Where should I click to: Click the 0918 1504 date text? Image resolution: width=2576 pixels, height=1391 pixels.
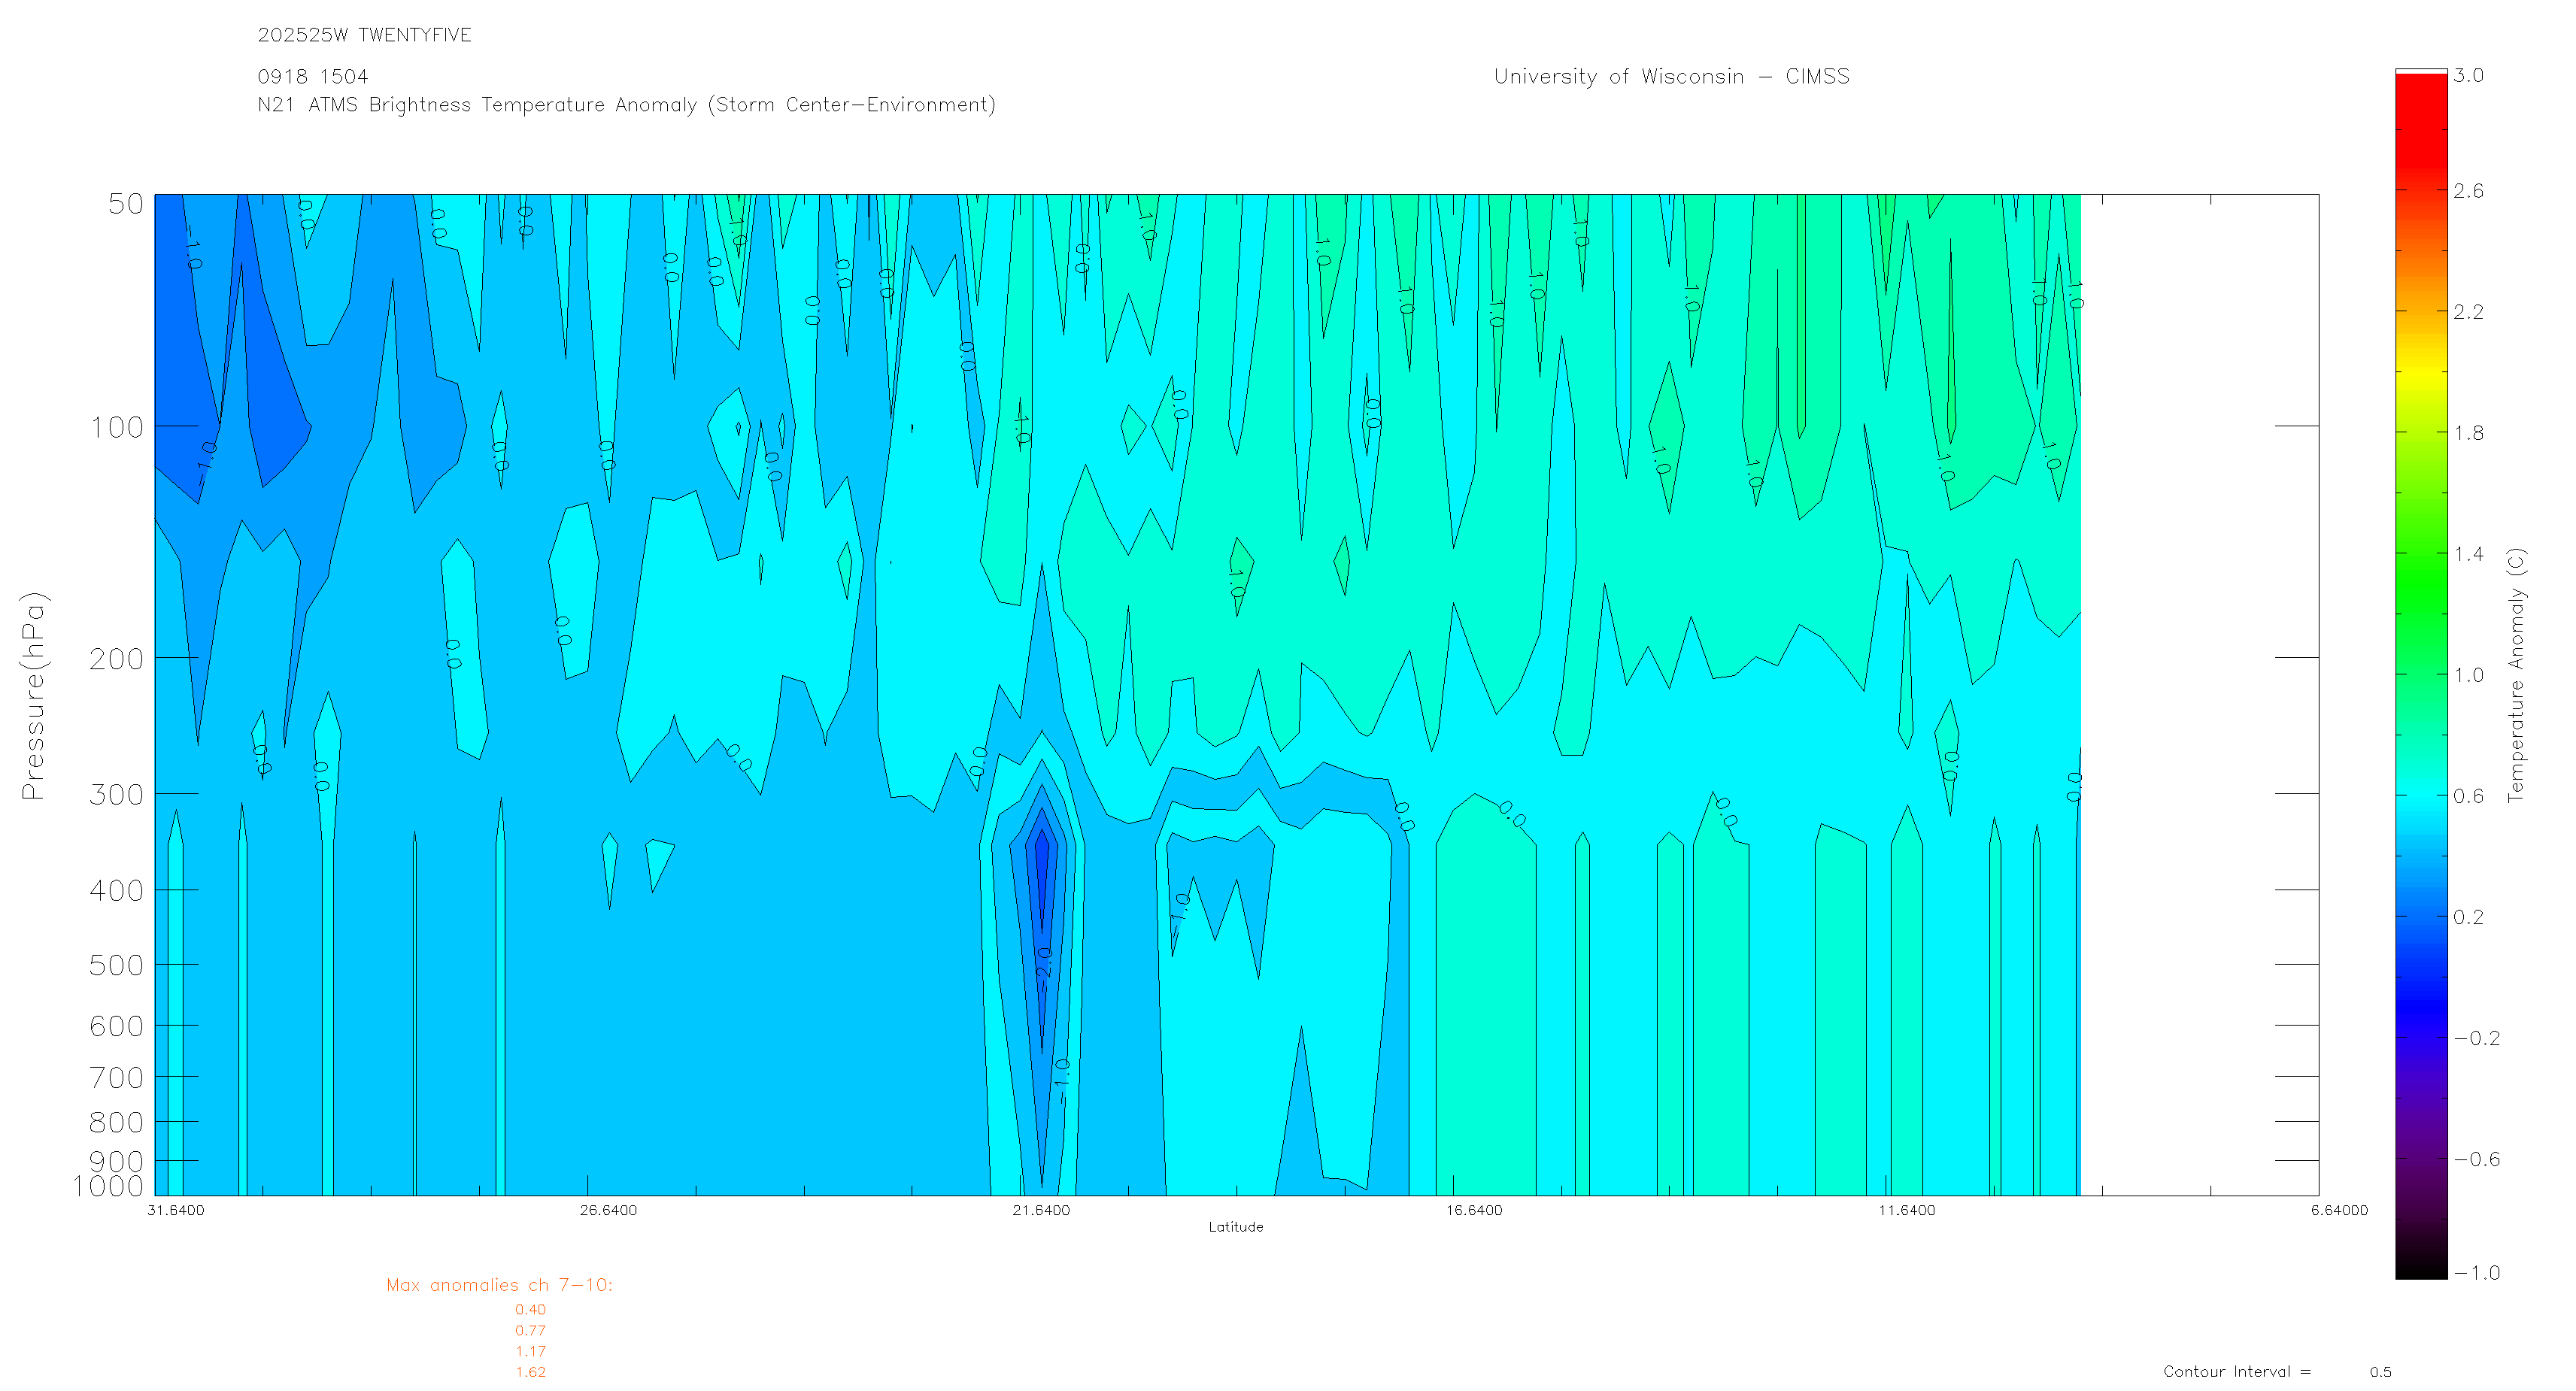point(312,77)
